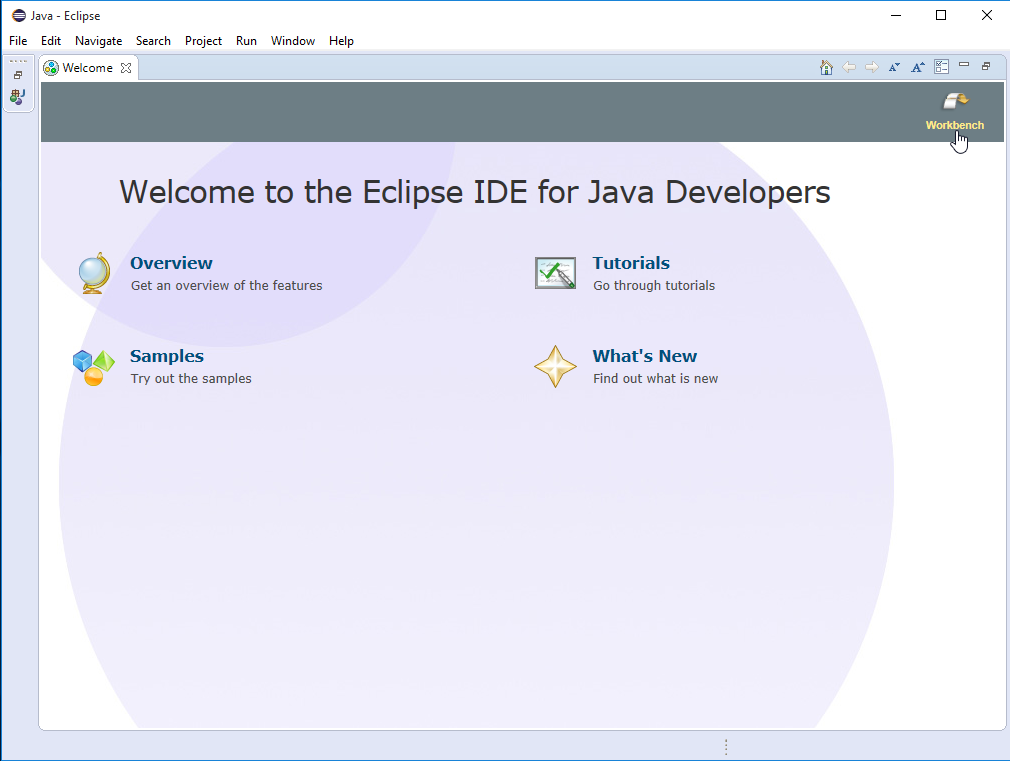Close the Welcome tab
Viewport: 1010px width, 761px height.
point(126,67)
